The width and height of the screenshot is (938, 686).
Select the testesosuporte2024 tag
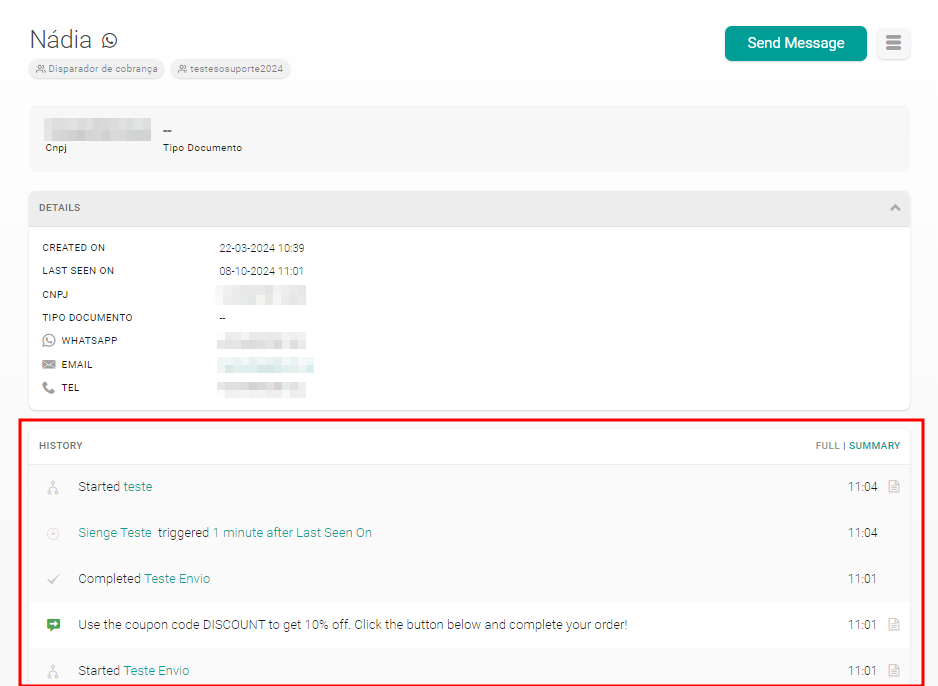click(230, 69)
